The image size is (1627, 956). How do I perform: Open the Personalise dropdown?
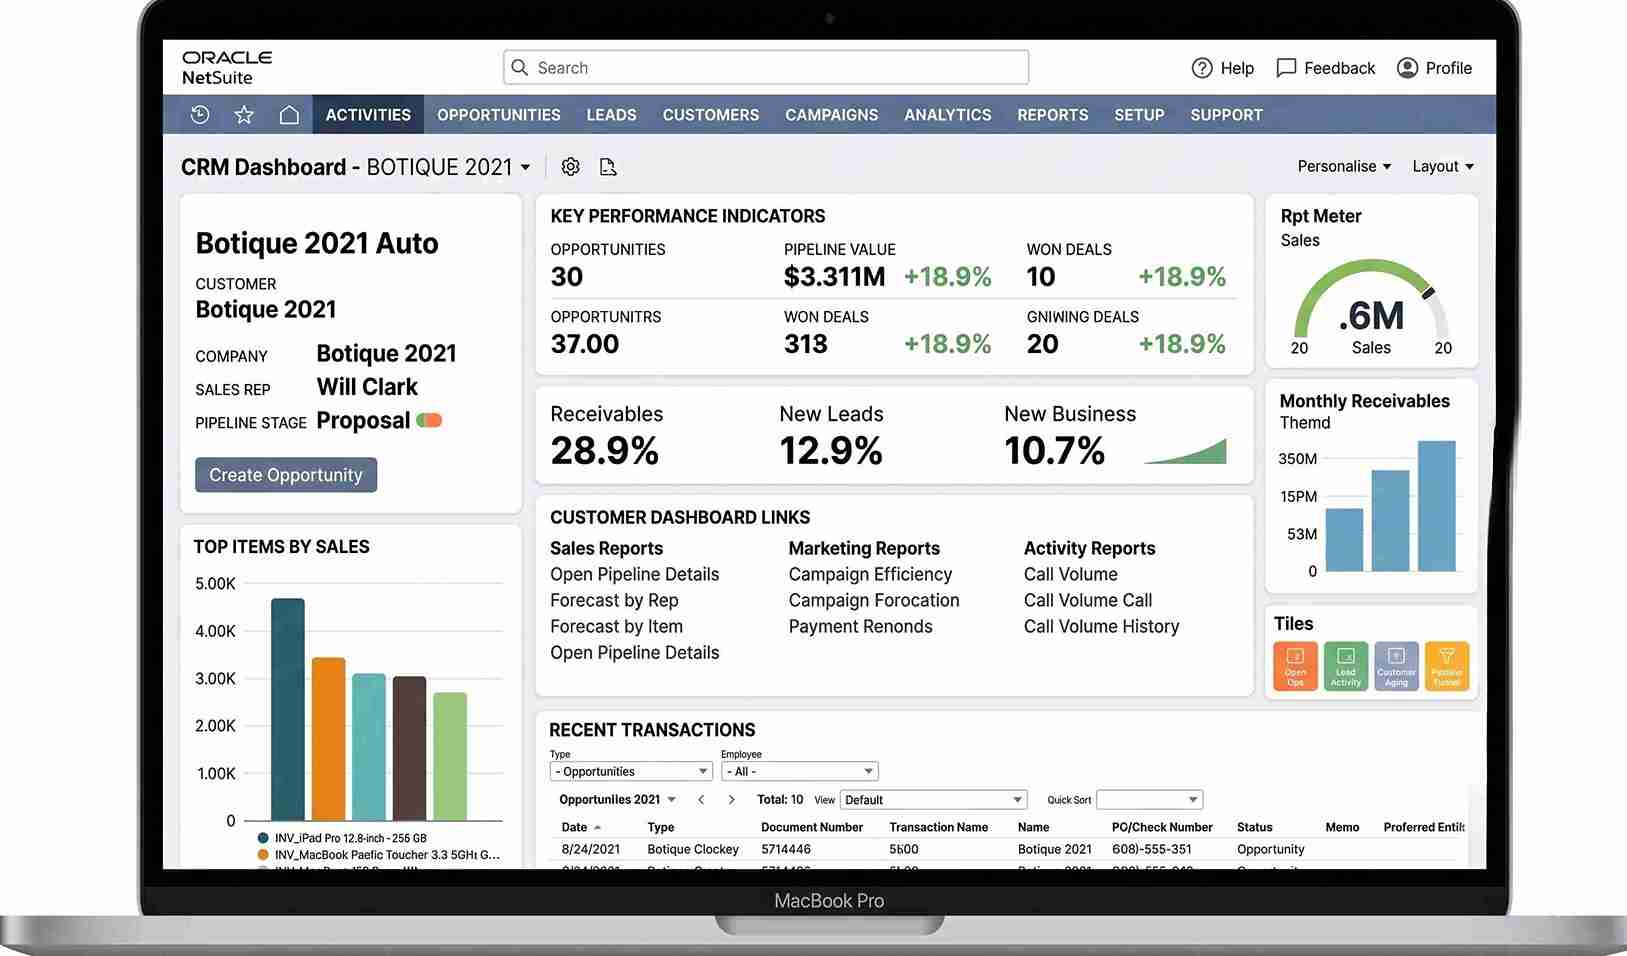coord(1344,167)
